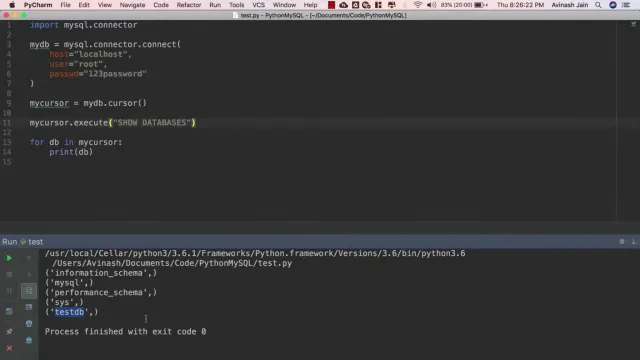Open the Navigate menu
640x360 pixels.
click(x=132, y=5)
